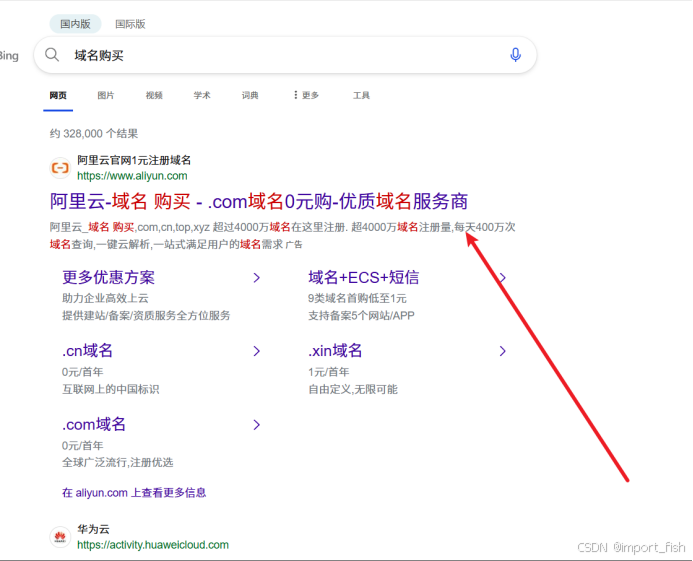Click the 支持备案5个网站/APP text
Viewport: 693px width, 561px height.
(361, 316)
